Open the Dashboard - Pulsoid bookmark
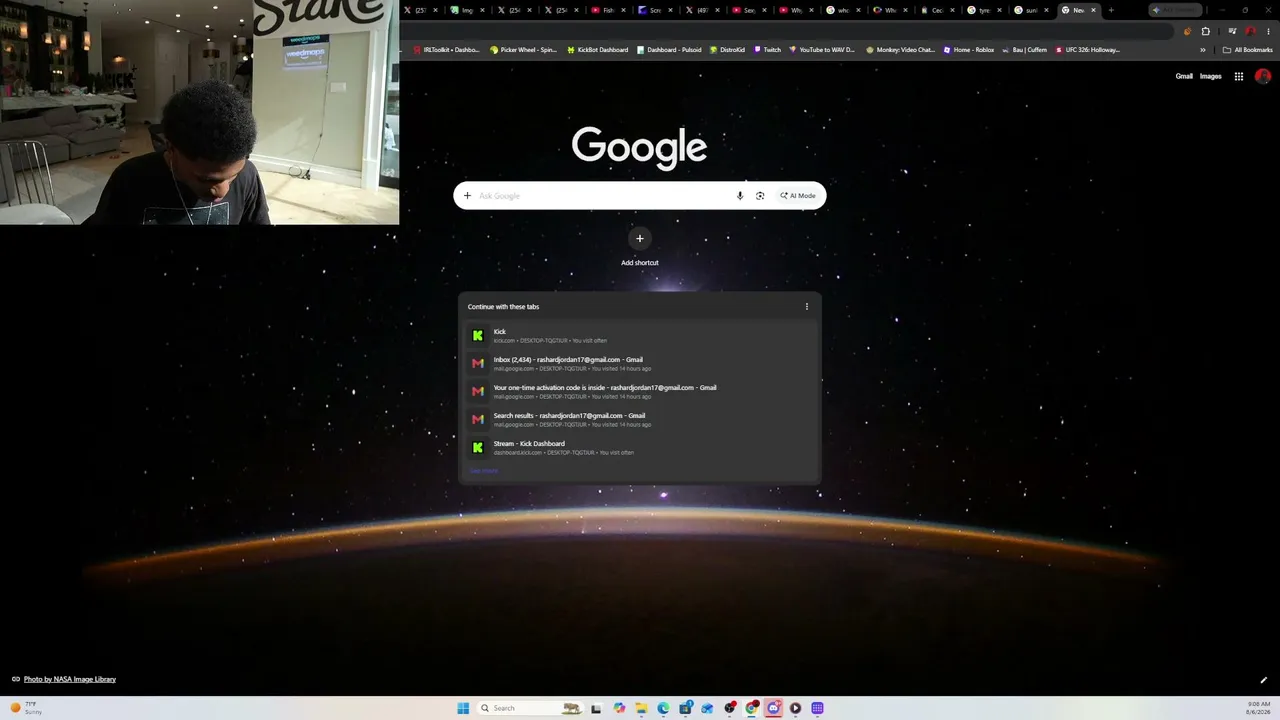 point(669,50)
